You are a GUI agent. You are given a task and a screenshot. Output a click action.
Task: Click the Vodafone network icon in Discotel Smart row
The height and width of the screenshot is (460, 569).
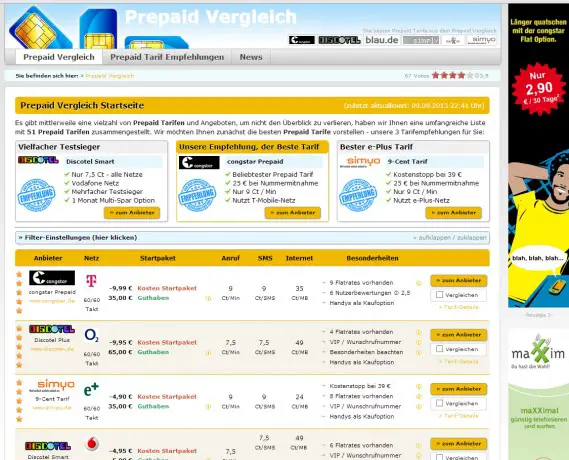(x=91, y=444)
